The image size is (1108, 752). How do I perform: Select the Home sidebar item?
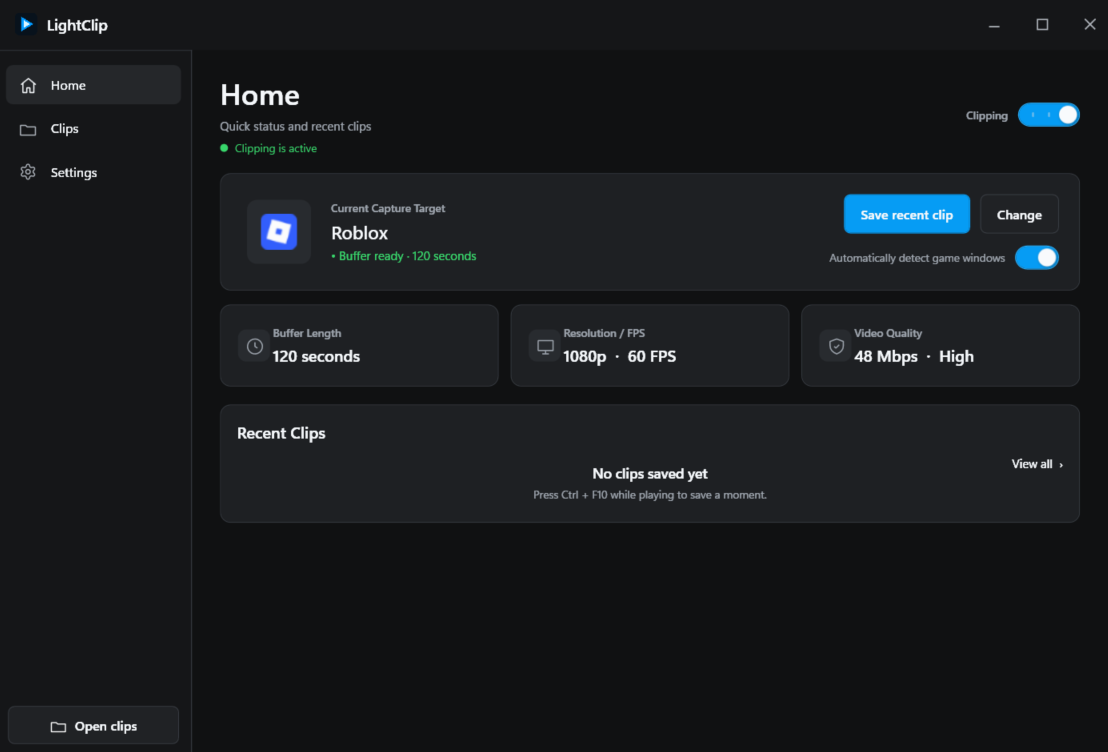point(93,85)
